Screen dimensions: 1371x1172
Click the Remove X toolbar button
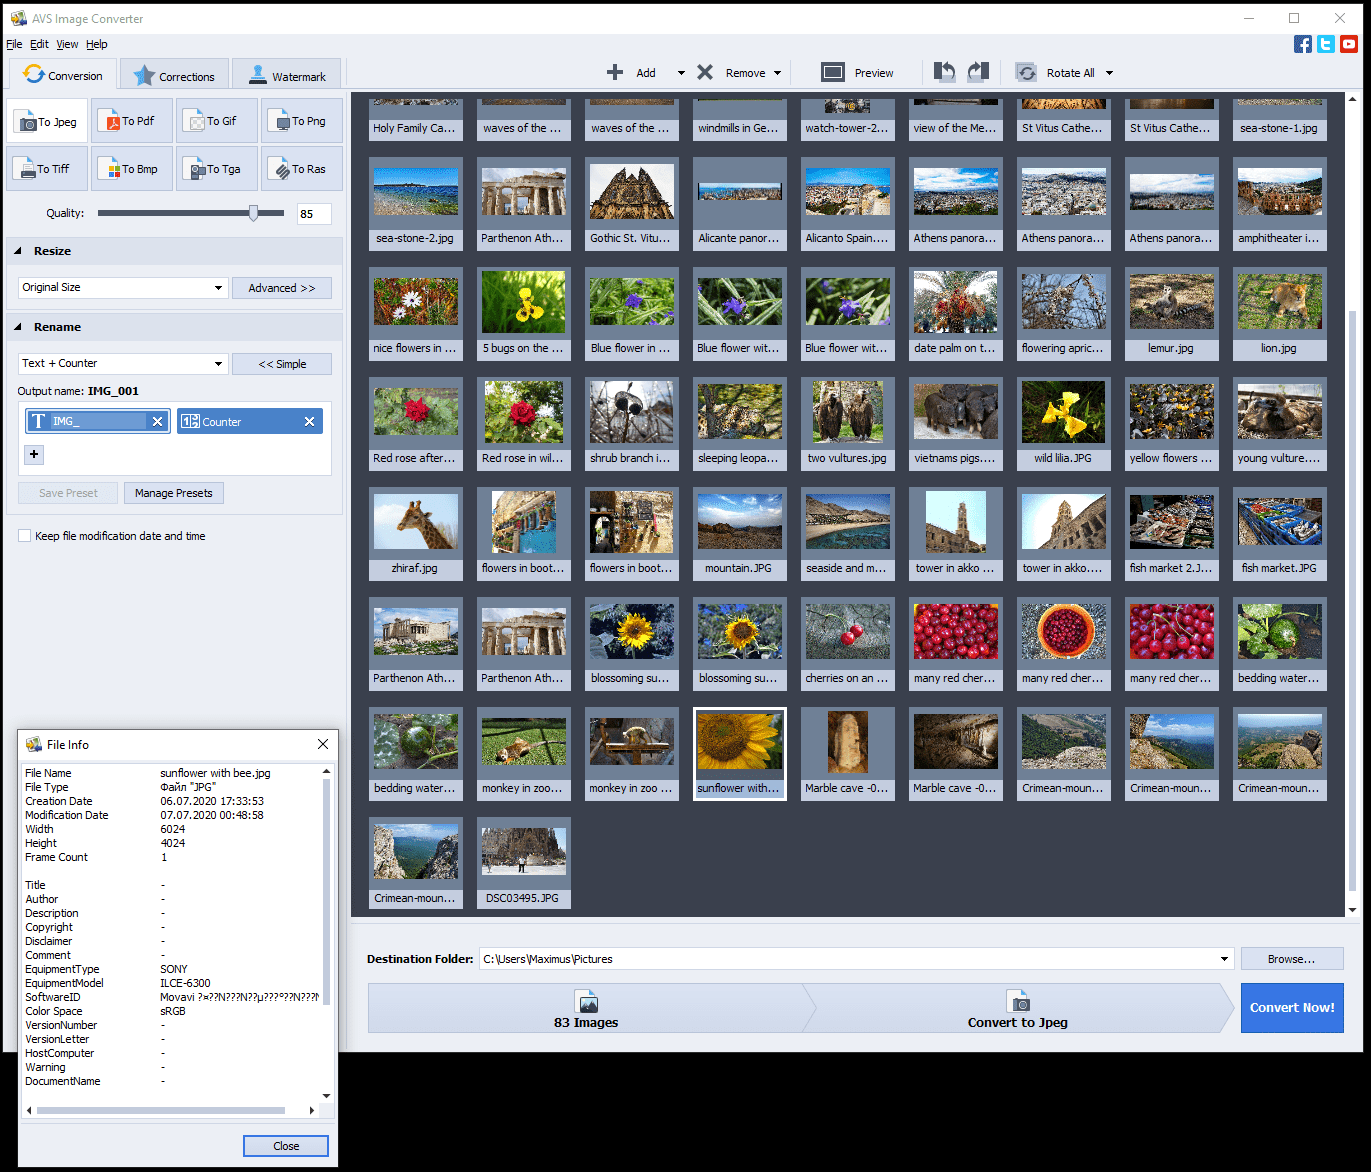coord(730,73)
